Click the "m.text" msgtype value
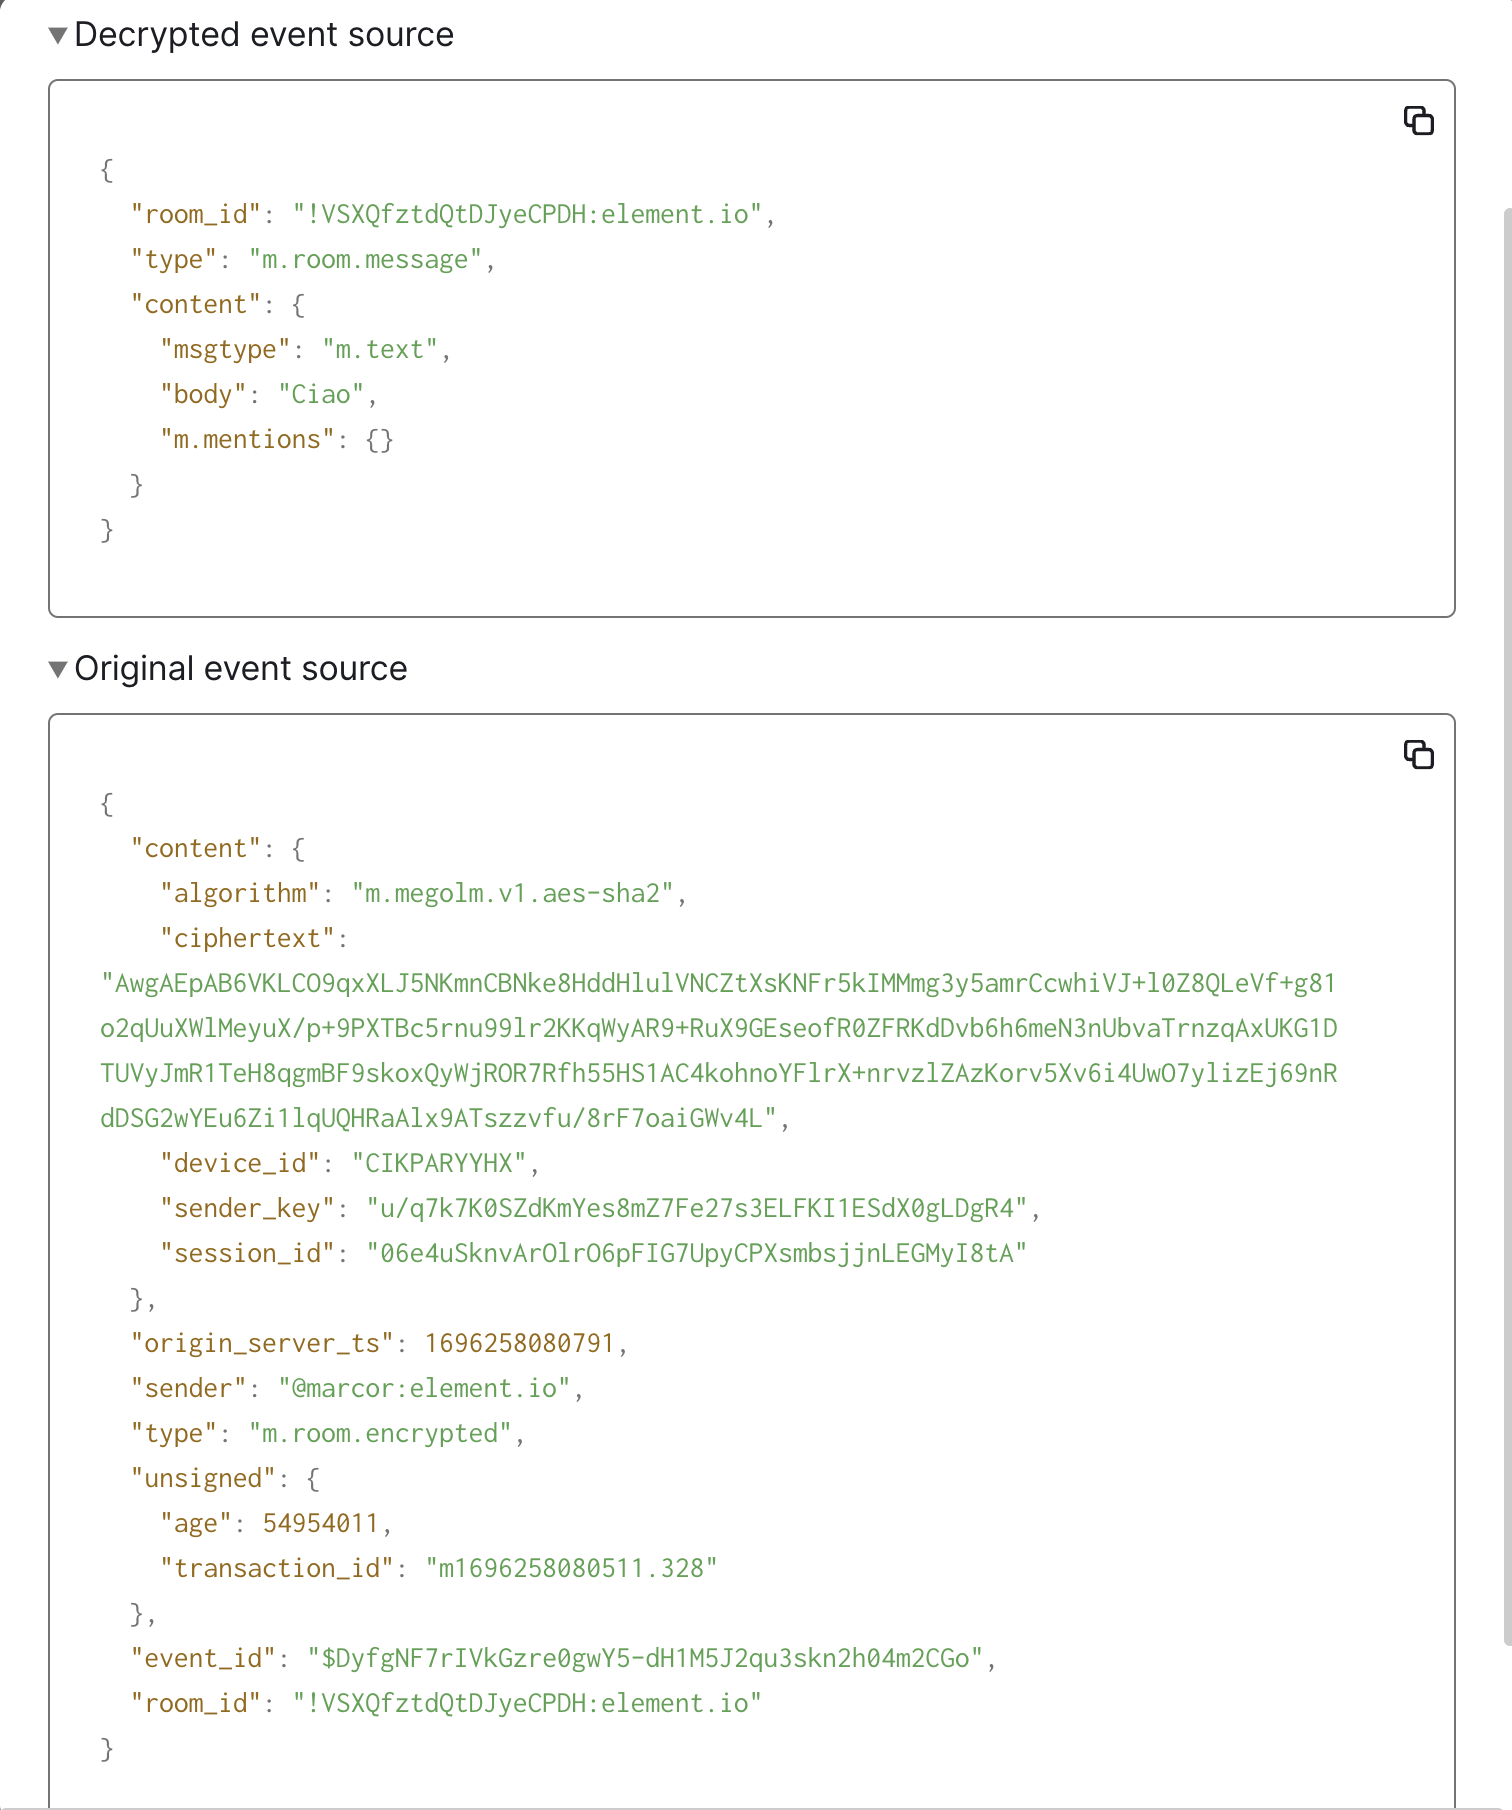Image resolution: width=1512 pixels, height=1810 pixels. click(x=380, y=350)
